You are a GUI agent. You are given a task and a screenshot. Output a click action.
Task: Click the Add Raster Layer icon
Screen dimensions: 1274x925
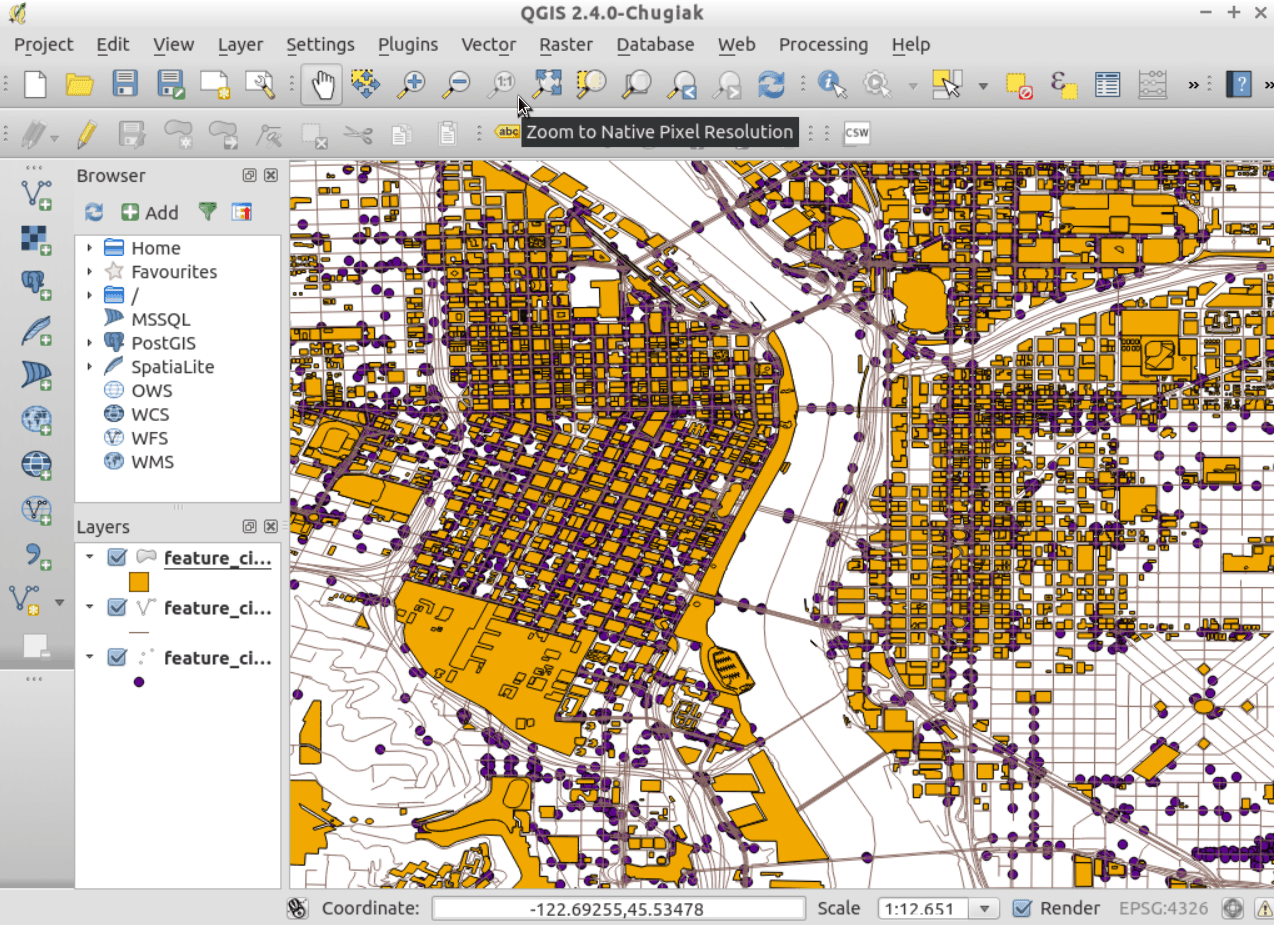[36, 239]
